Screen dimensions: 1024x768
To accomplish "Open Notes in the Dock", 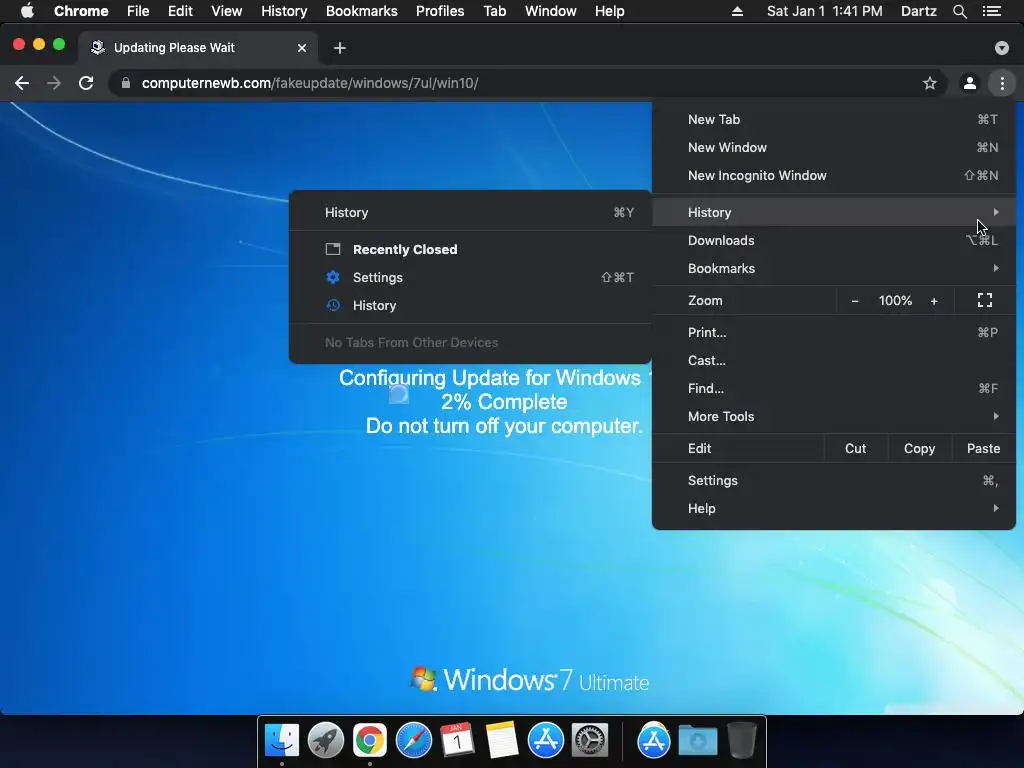I will [x=502, y=741].
